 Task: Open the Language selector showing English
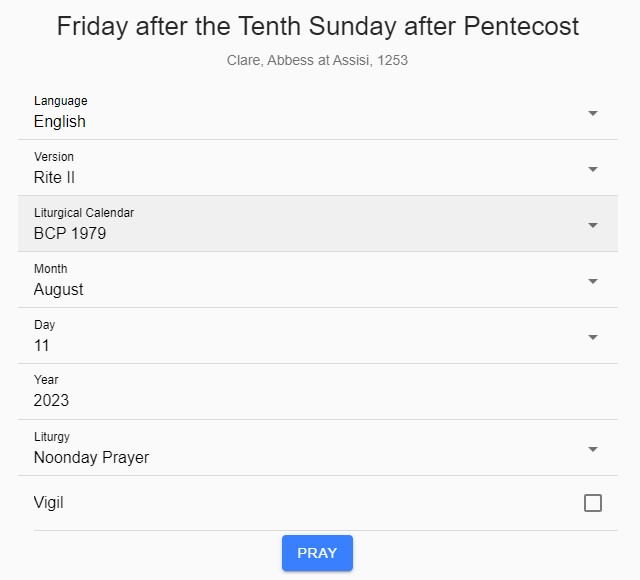300,121
